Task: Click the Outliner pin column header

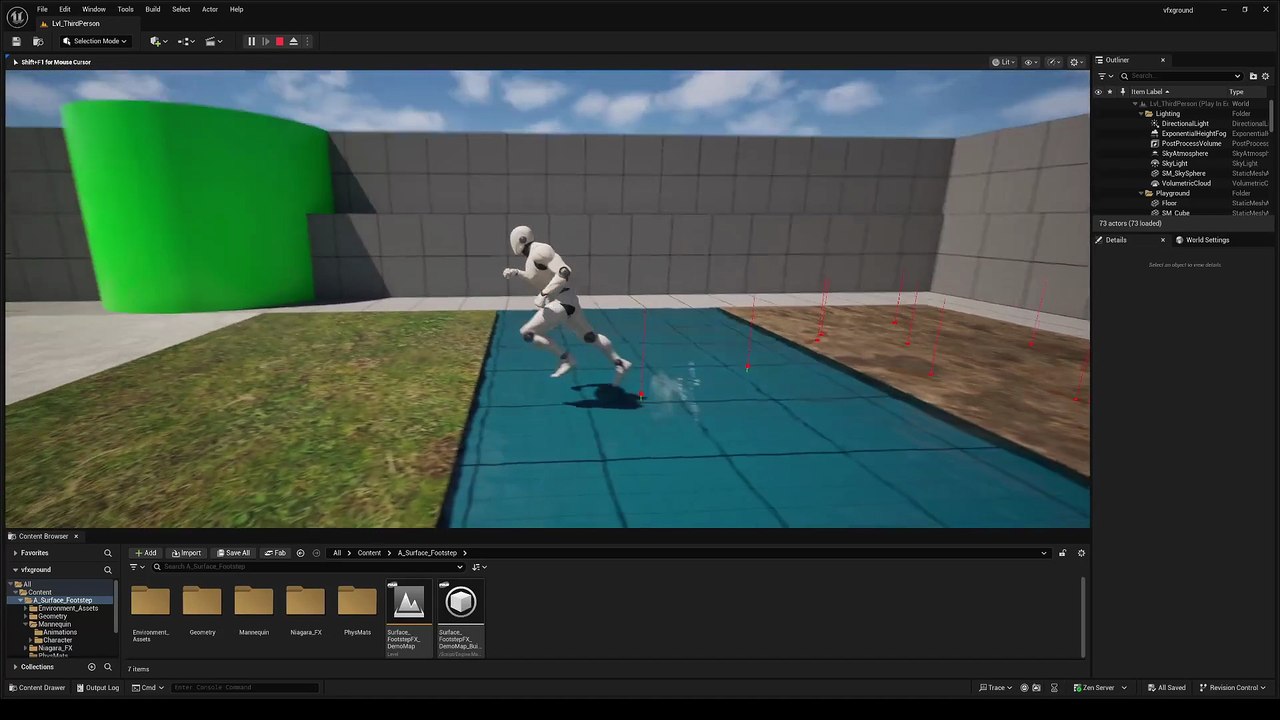Action: click(x=1122, y=92)
